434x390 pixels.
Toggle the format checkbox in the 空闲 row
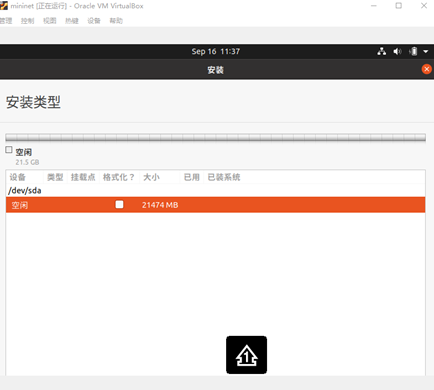119,204
